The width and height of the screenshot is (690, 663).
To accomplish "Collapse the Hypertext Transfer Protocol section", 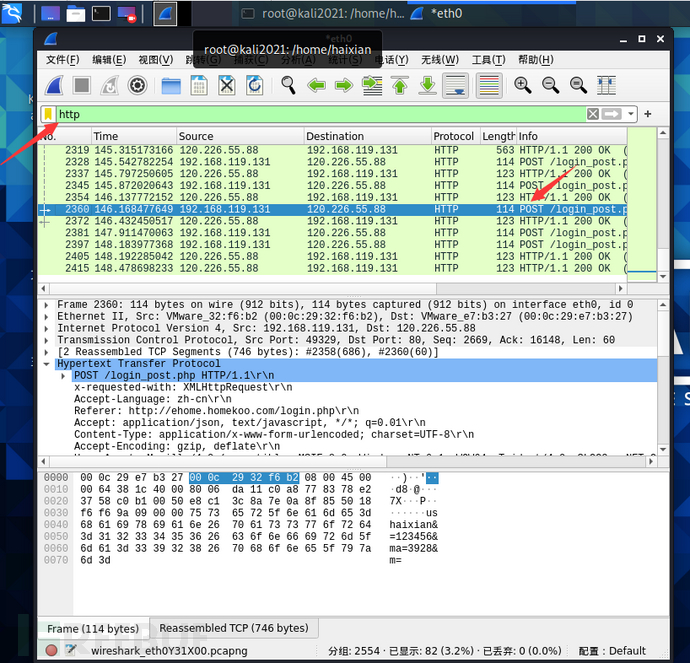I will (46, 364).
